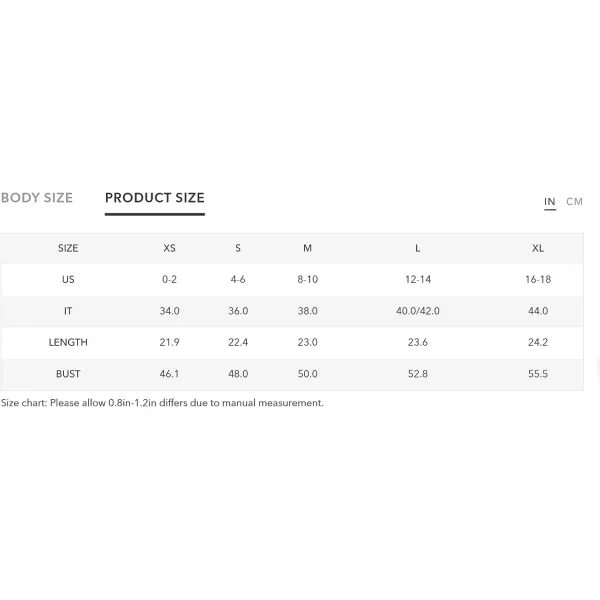Click the L column header
Viewport: 600px width, 600px height.
tap(417, 248)
